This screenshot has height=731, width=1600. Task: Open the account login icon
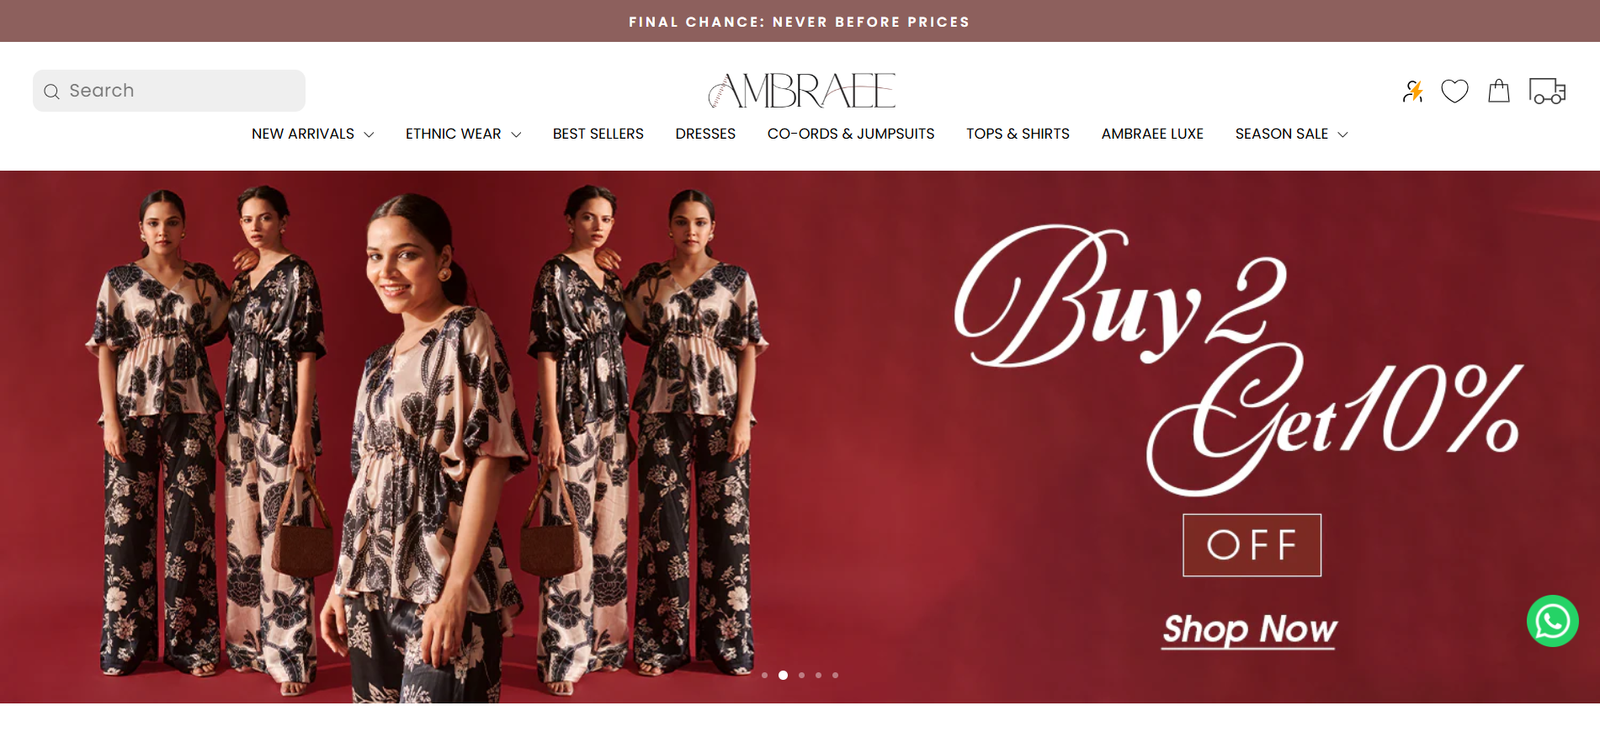1413,91
